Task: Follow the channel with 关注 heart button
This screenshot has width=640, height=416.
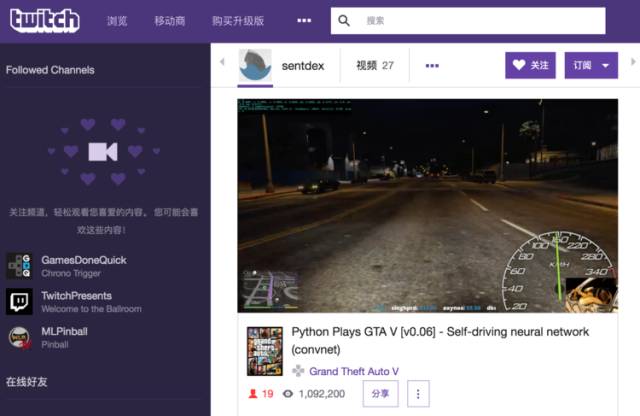Action: tap(530, 65)
